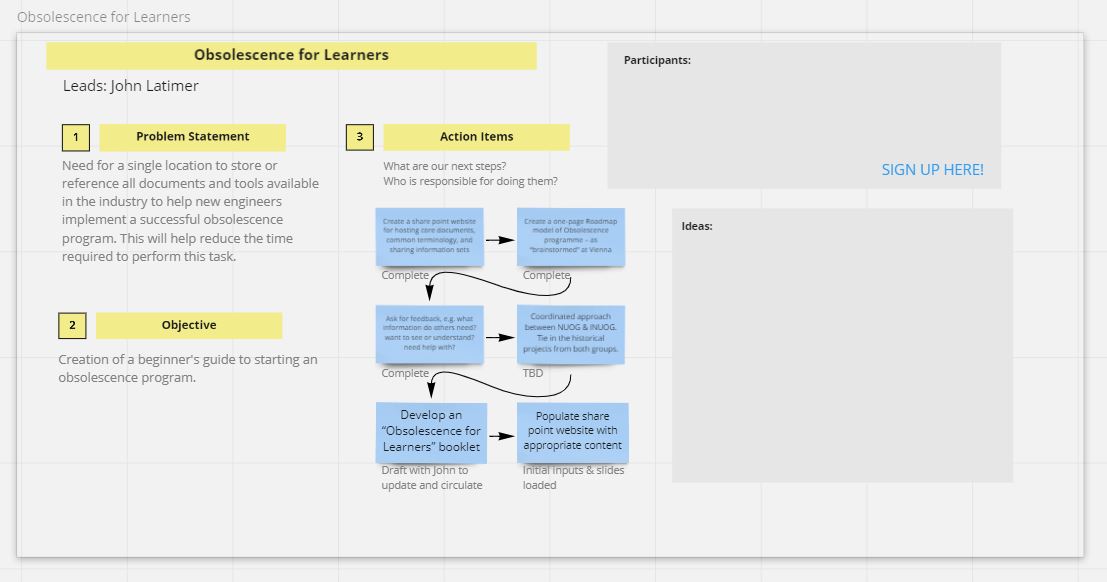Select the number 2 yellow box
This screenshot has width=1107, height=582.
72,326
